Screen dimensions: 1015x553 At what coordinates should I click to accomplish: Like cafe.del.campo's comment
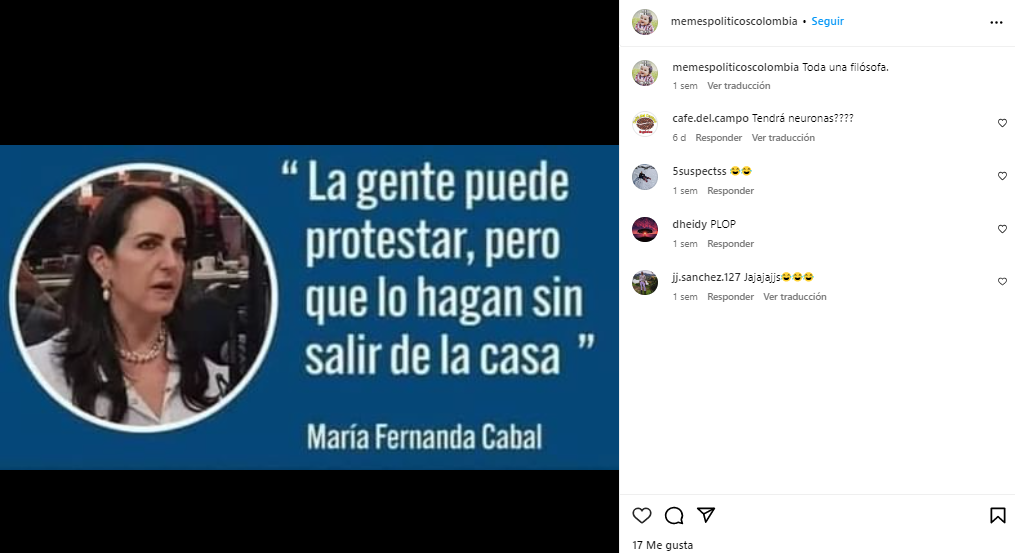coord(1002,123)
